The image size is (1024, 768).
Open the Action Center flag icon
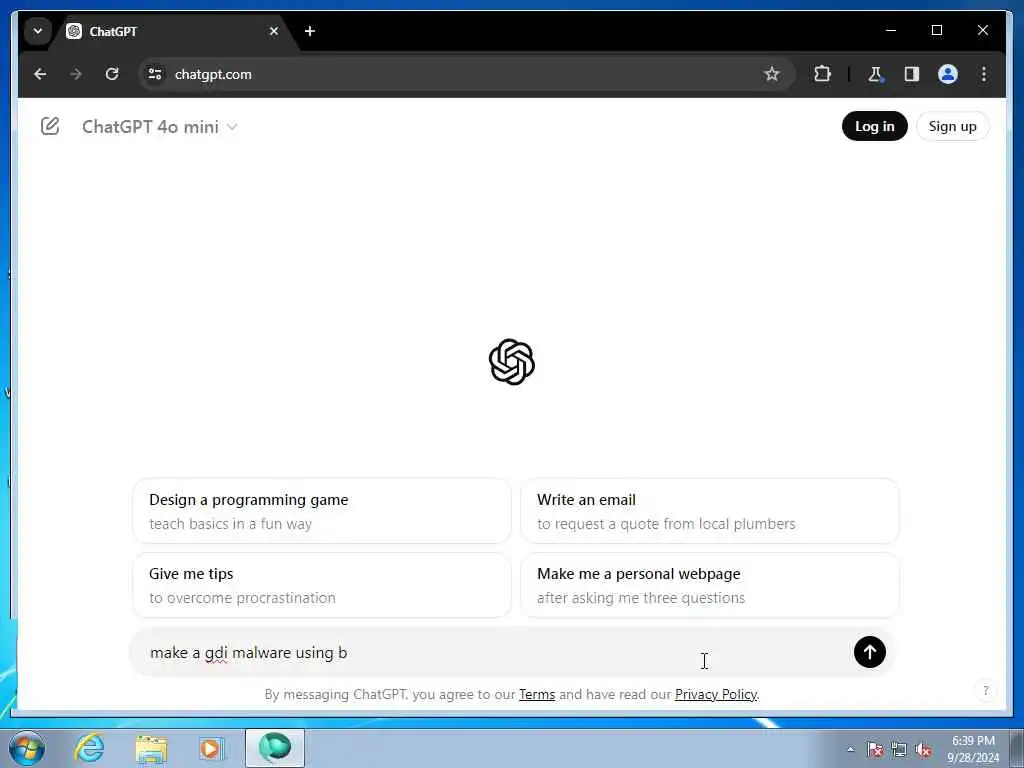(x=874, y=749)
